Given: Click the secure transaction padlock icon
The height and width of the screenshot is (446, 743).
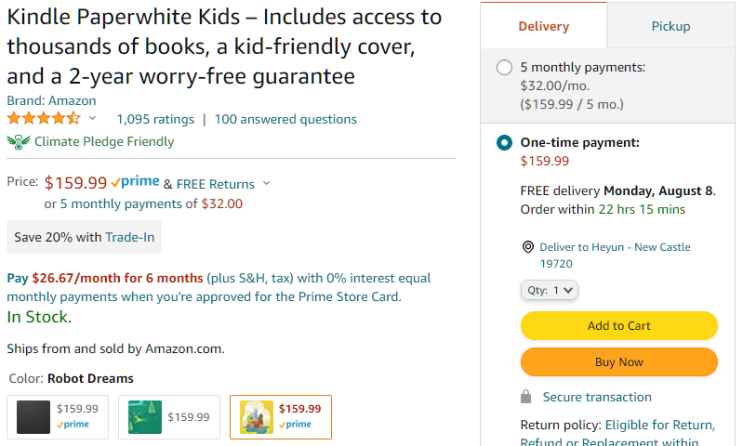Looking at the screenshot, I should 526,397.
